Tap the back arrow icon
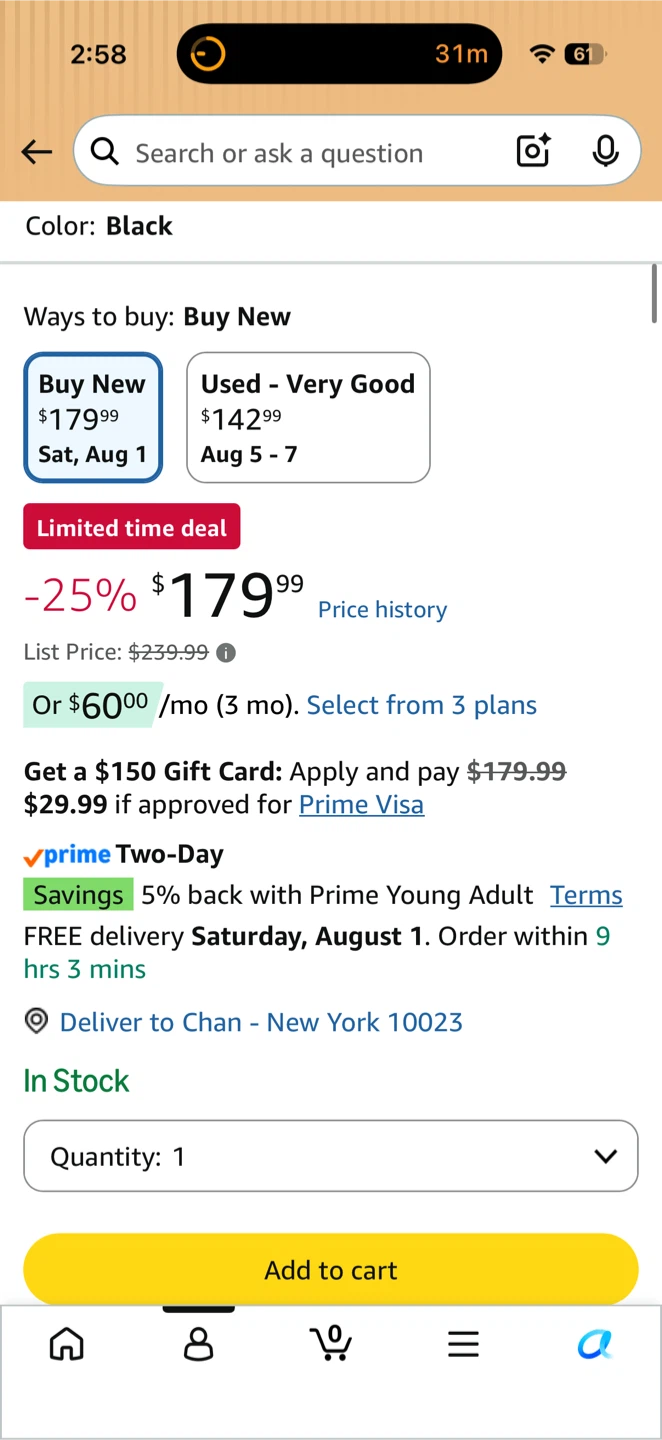662x1440 pixels. (37, 152)
